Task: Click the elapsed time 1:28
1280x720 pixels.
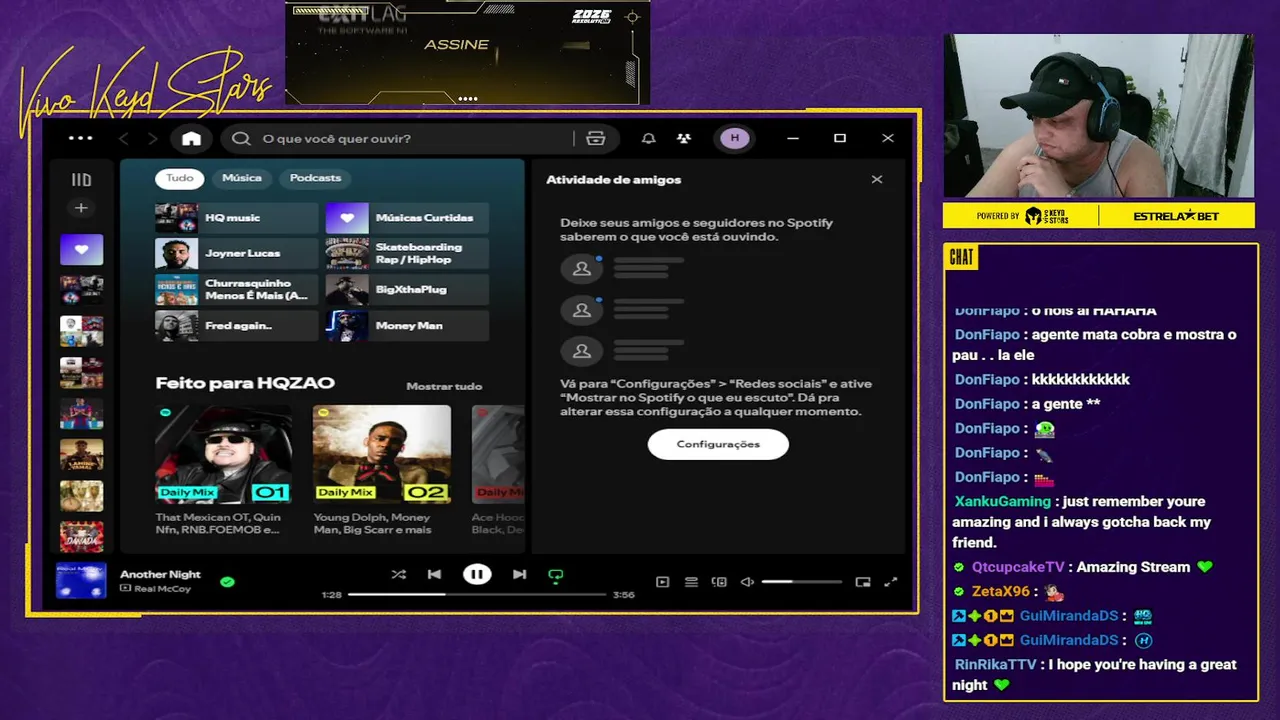Action: coord(332,595)
